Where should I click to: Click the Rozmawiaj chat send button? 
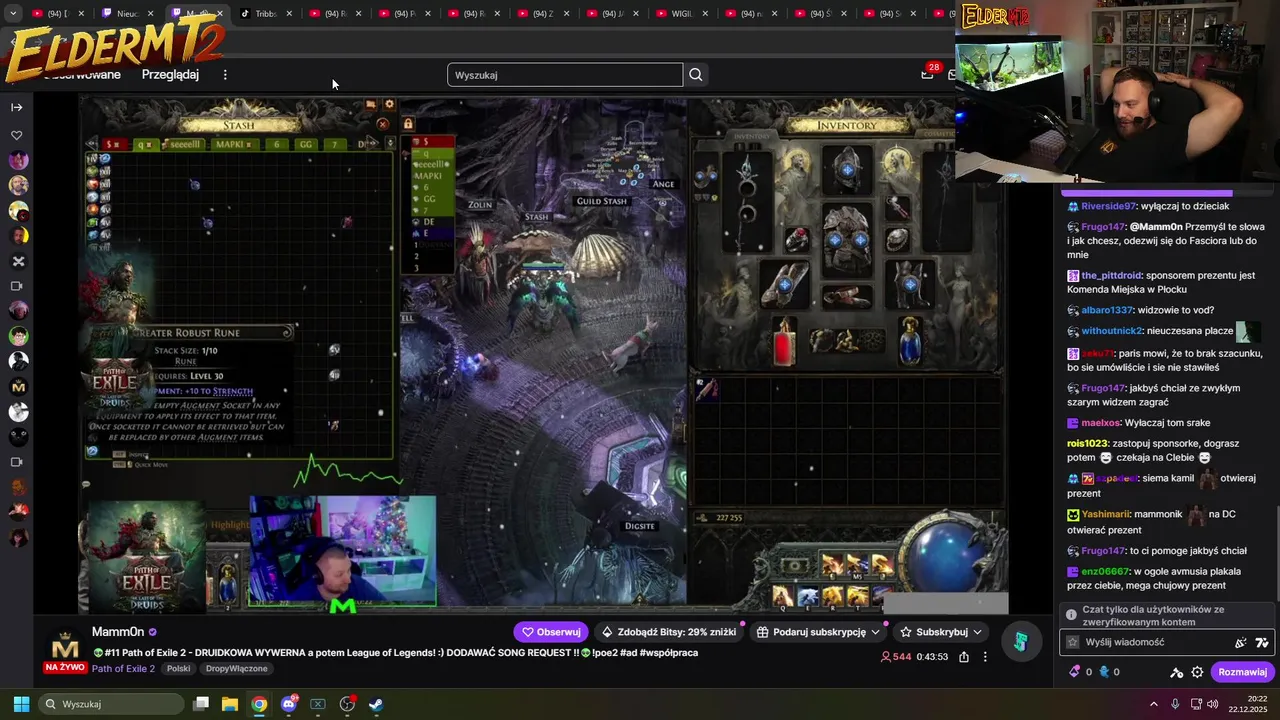point(1242,672)
